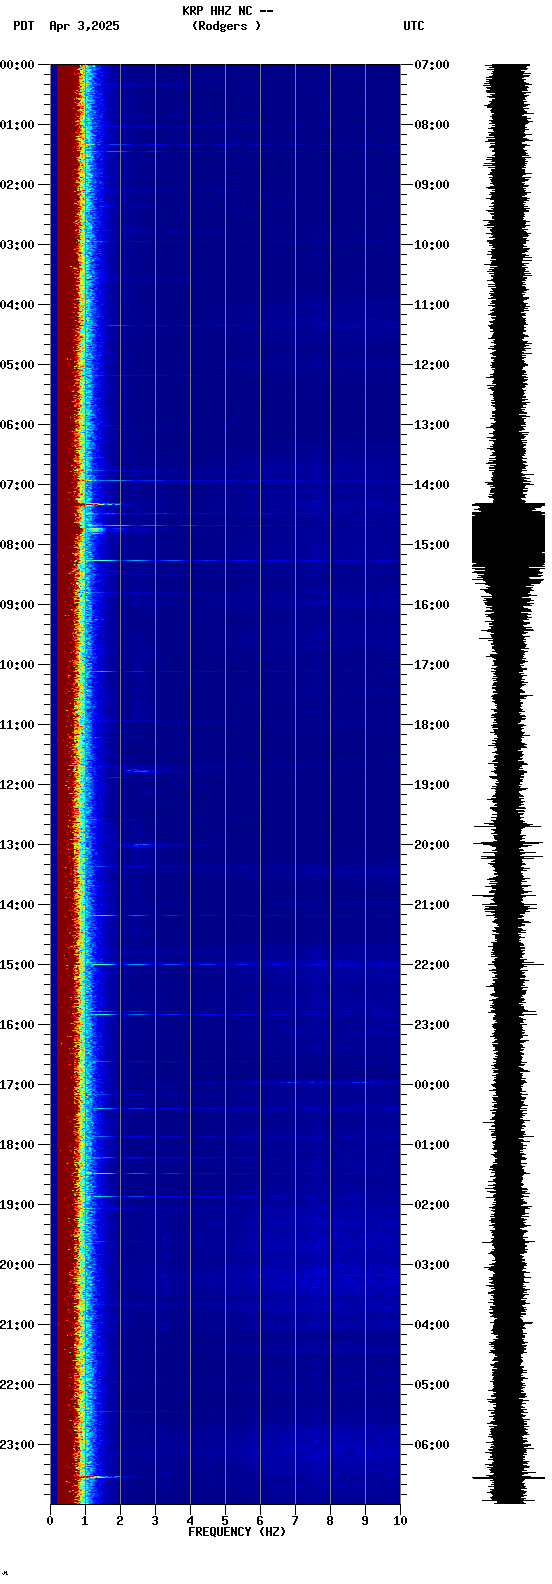Click the 'UTC' timezone label
552x1584 pixels.
pyautogui.click(x=414, y=26)
